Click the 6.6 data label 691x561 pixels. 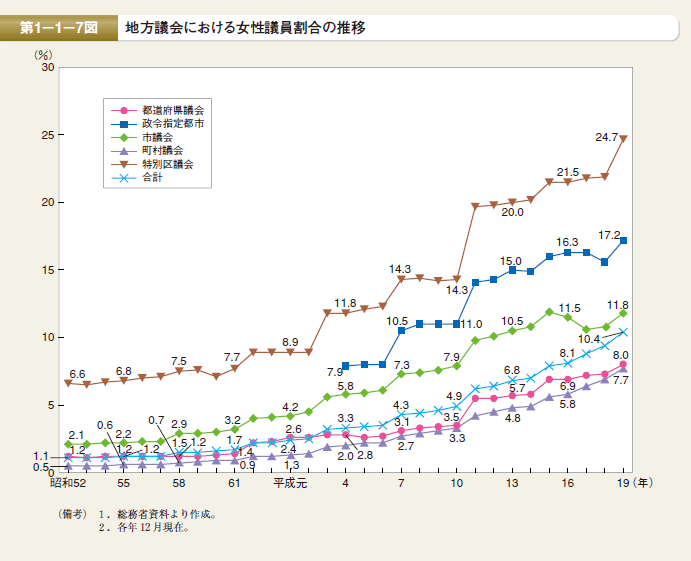coord(77,374)
